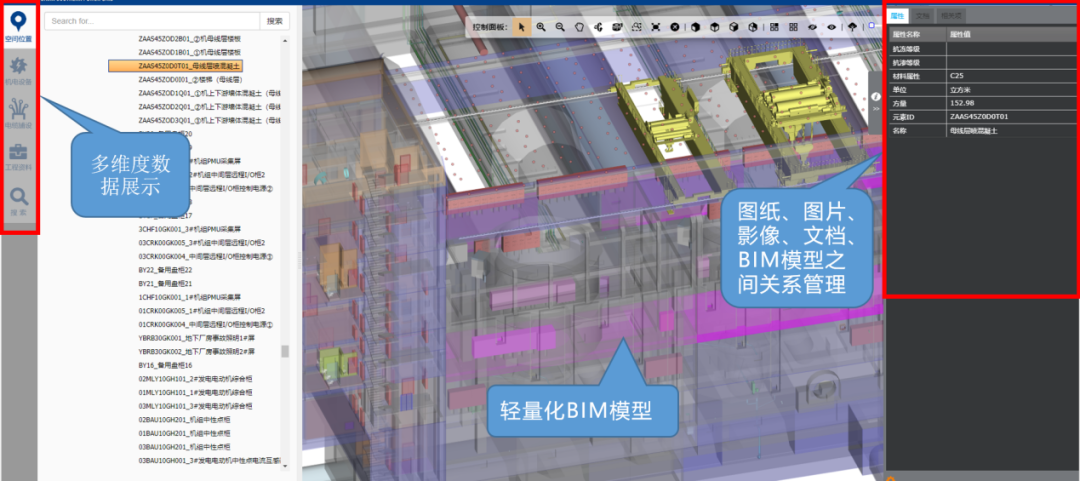The height and width of the screenshot is (481, 1080).
Task: Click the 搜索 magnifier sidebar icon
Action: tap(18, 199)
